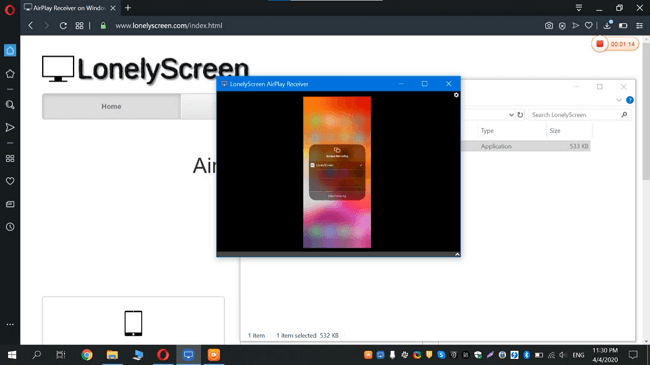Screen dimensions: 650x365
Task: Open Bluetooth tray icon
Action: point(526,355)
